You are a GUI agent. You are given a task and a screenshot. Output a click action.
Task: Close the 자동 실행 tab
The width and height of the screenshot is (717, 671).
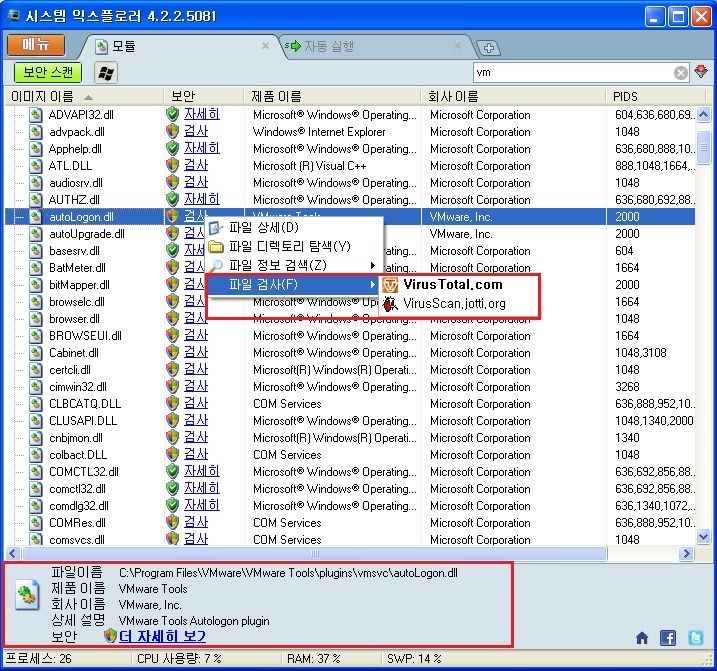coord(457,46)
